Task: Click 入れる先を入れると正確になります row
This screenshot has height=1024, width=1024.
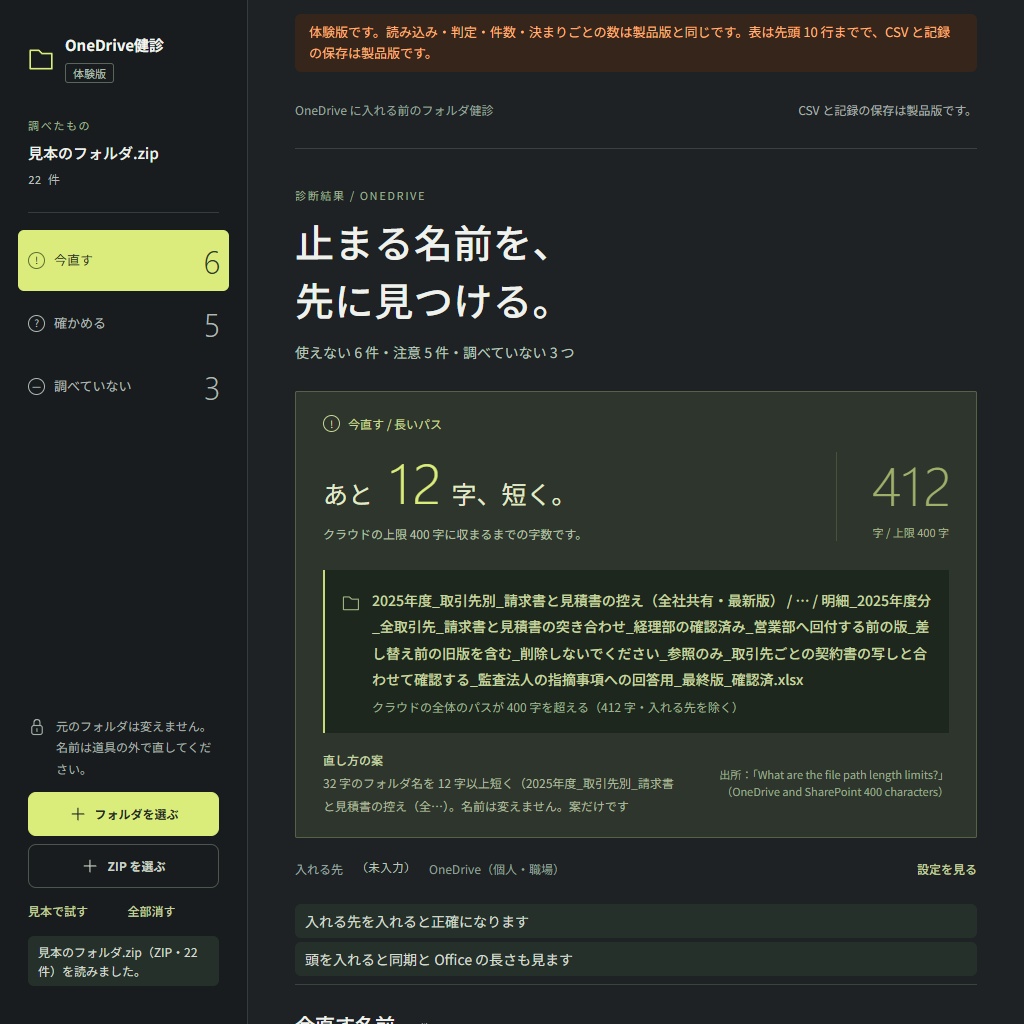Action: [635, 921]
